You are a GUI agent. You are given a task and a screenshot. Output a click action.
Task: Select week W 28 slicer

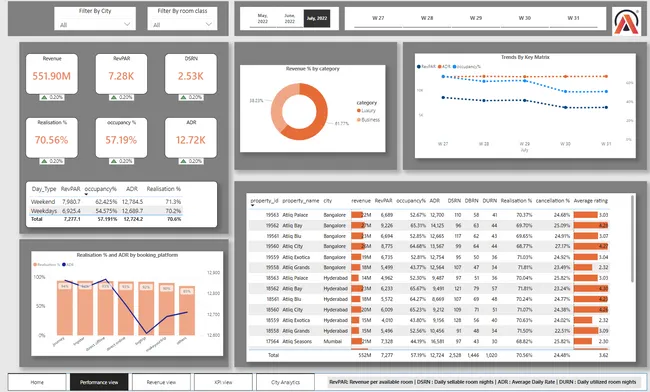(427, 18)
